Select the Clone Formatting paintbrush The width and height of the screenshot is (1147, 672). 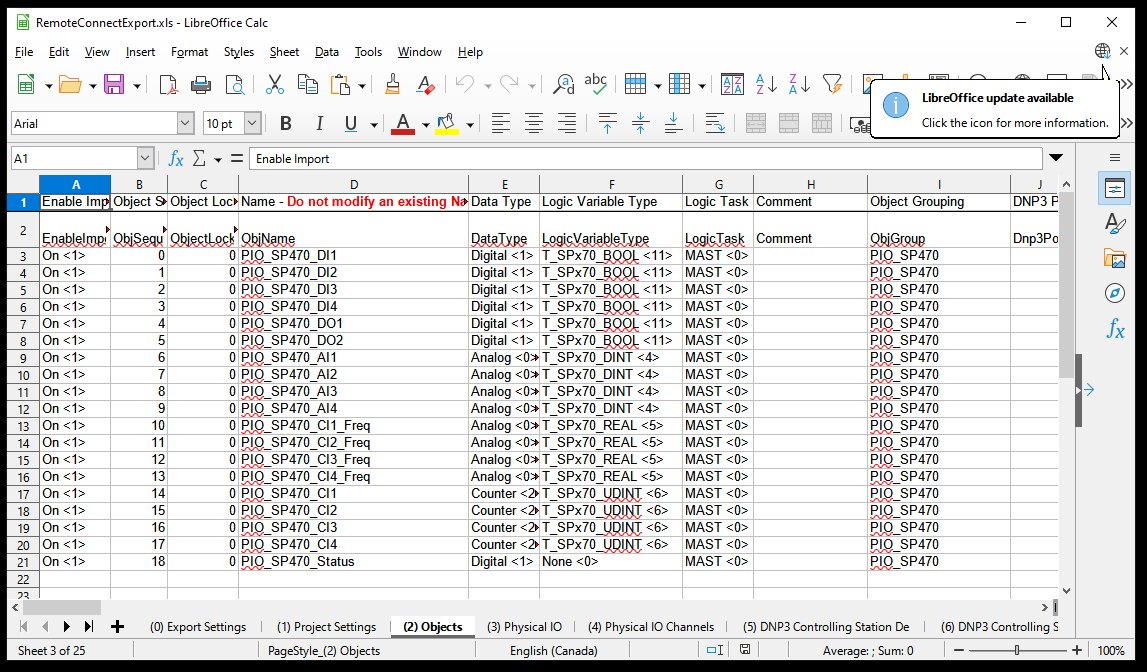click(x=392, y=85)
